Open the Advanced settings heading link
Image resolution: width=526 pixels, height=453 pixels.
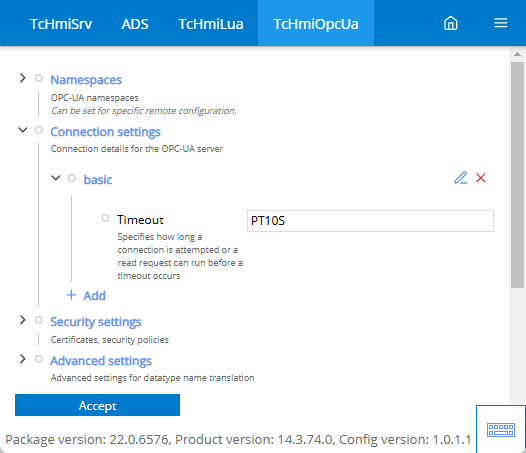tap(101, 361)
